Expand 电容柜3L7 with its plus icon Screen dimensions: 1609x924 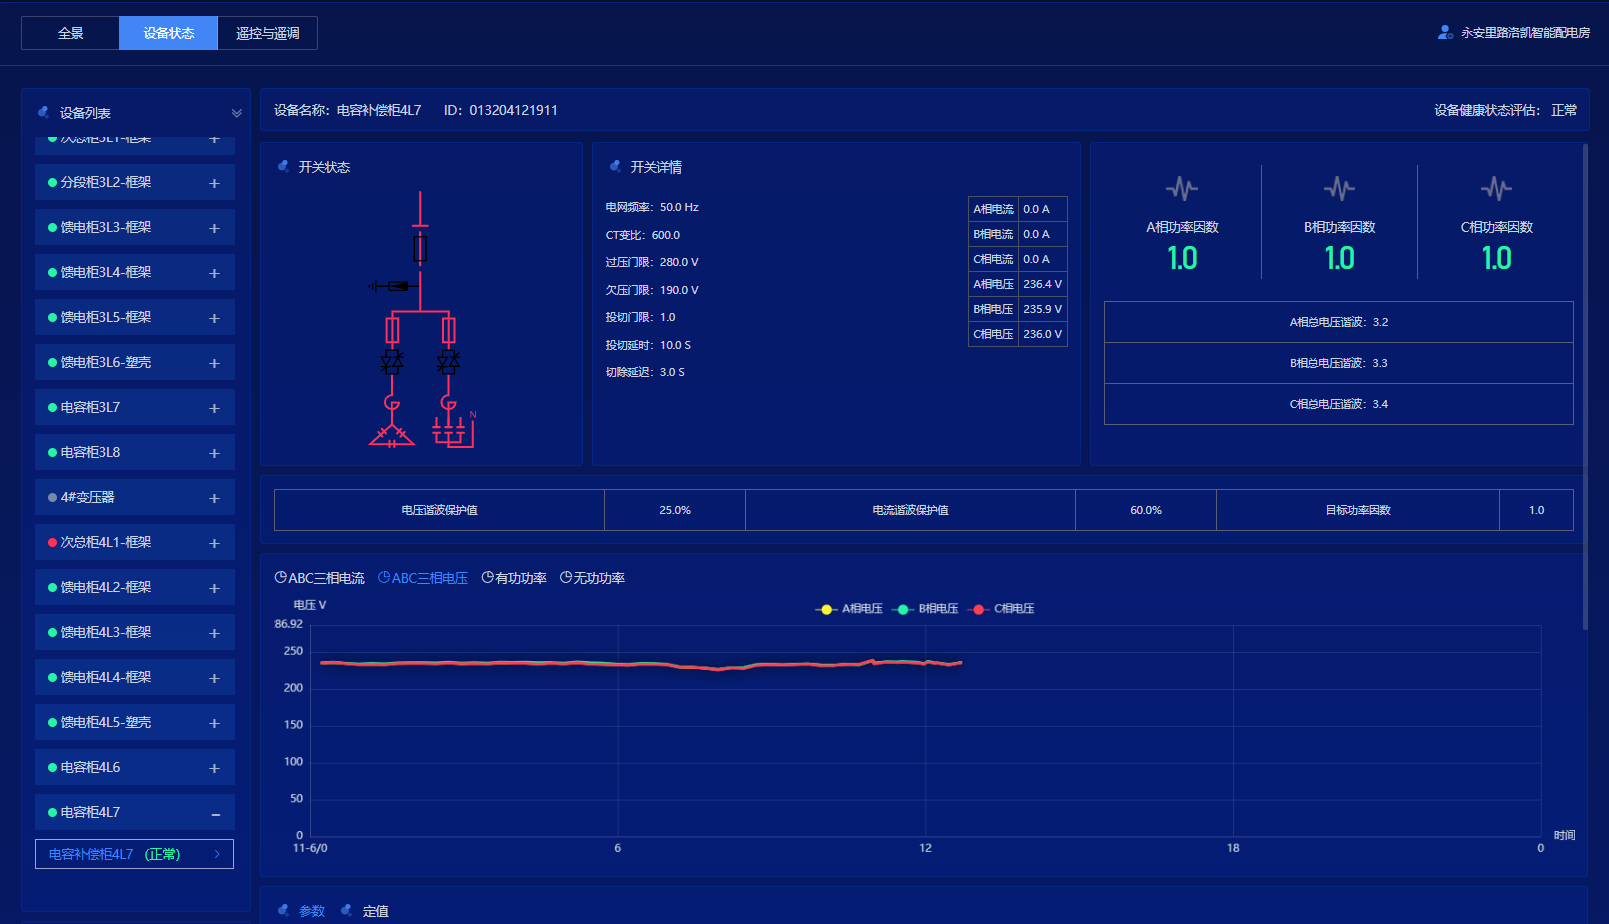(214, 408)
